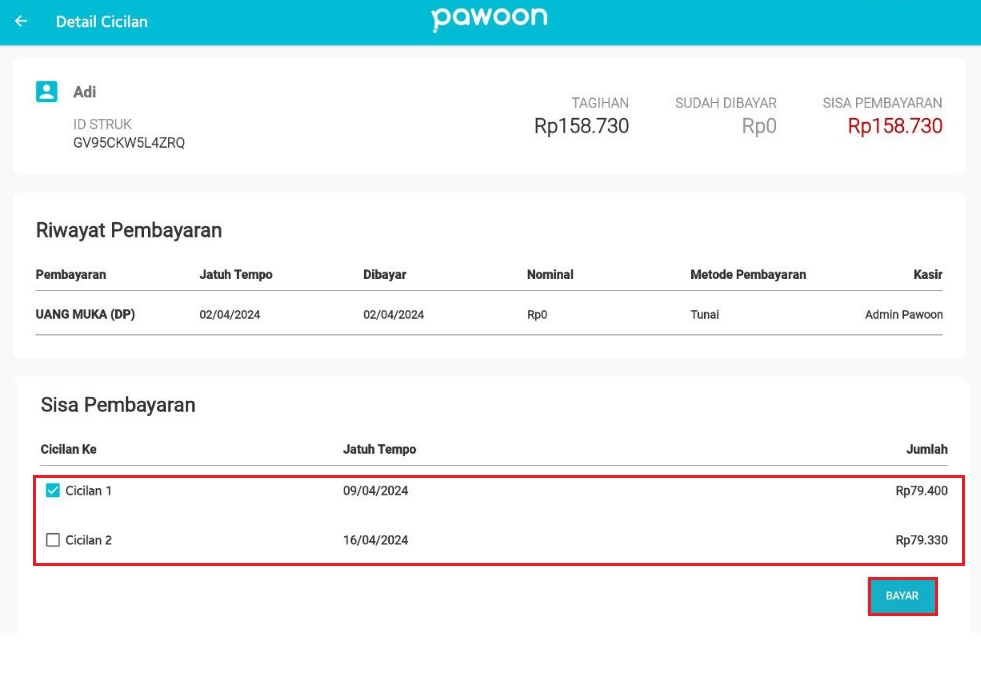Screen dimensions: 981x677
Task: Click the Cicilan 1 due date 09/04/2024
Action: point(376,491)
